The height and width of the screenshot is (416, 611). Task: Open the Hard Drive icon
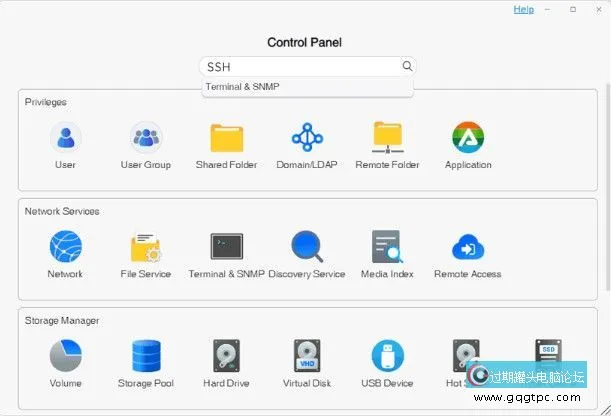[226, 356]
